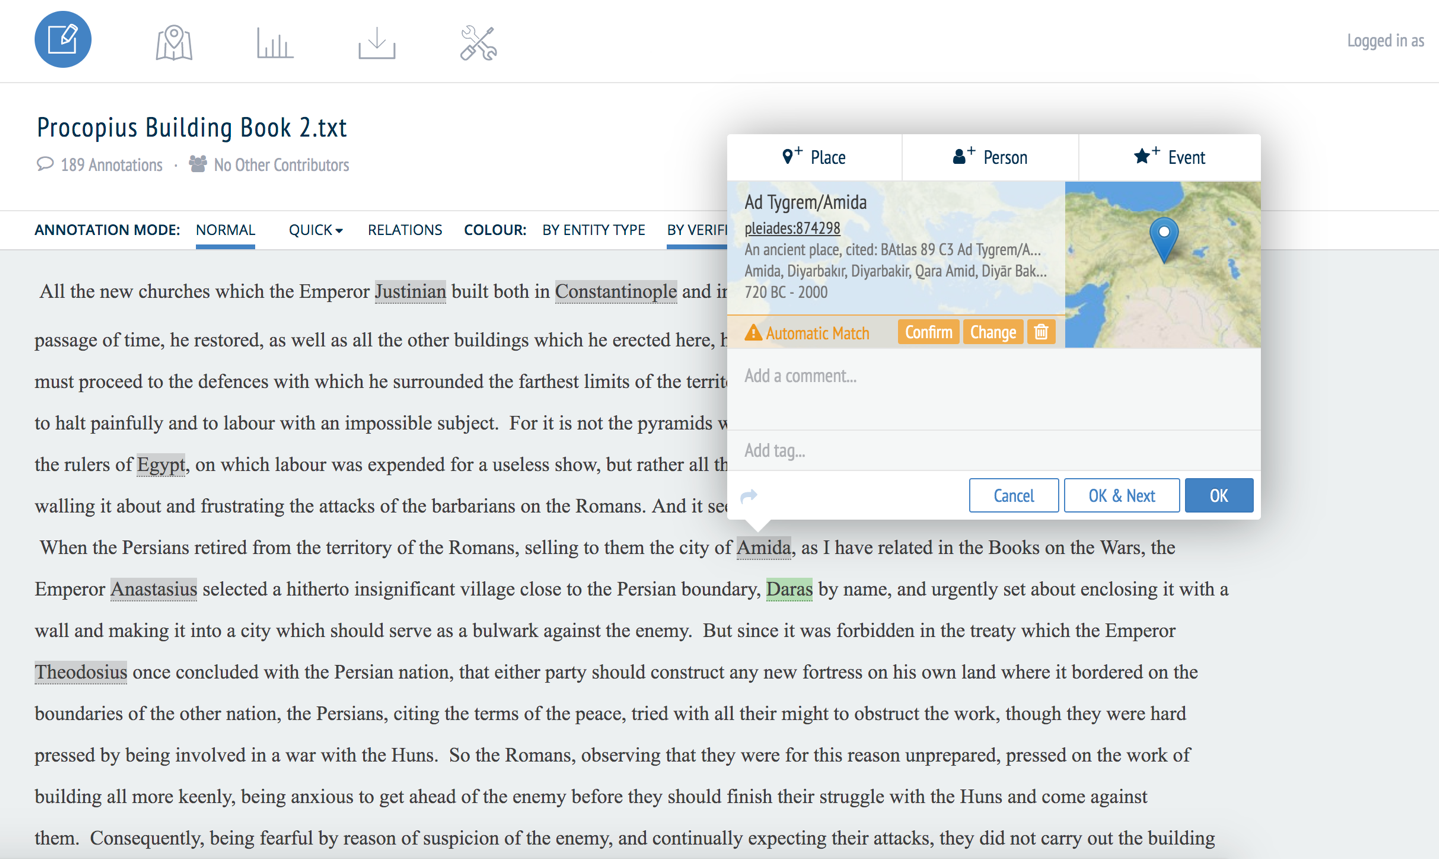
Task: Click the blue map pin marker
Action: 1163,238
